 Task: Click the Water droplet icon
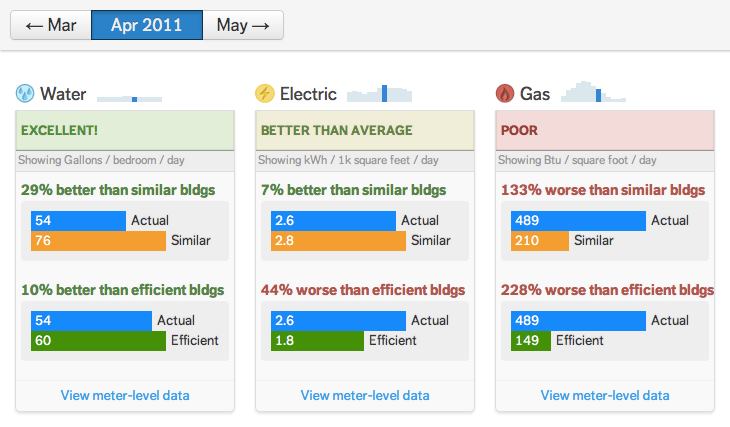[x=25, y=94]
